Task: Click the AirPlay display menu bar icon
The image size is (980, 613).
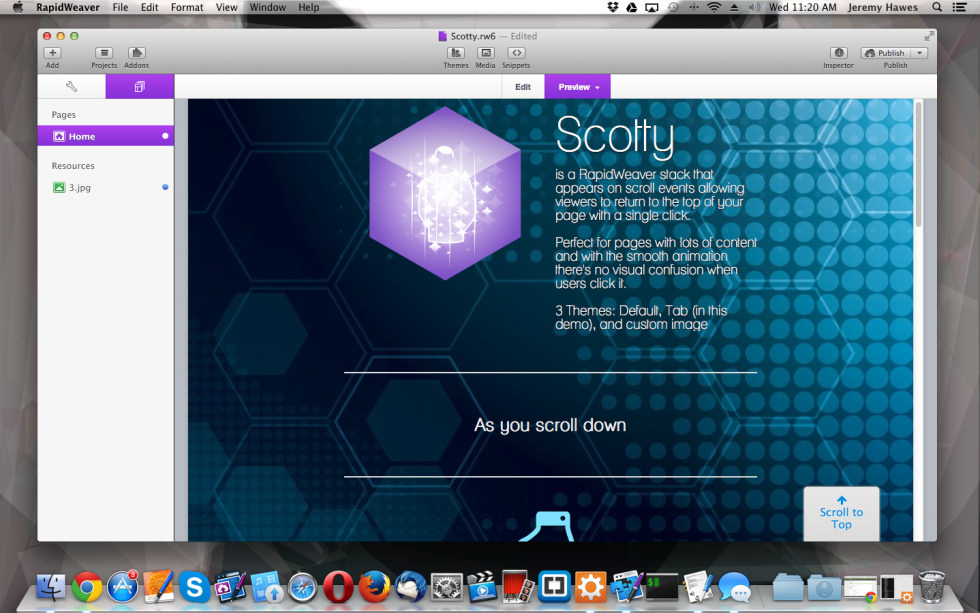Action: click(x=652, y=7)
